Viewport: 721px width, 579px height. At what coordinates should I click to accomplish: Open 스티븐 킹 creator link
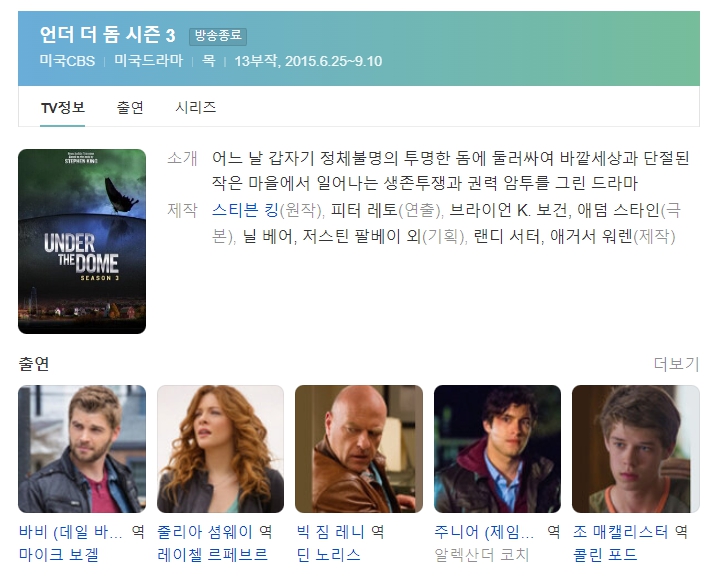point(245,210)
